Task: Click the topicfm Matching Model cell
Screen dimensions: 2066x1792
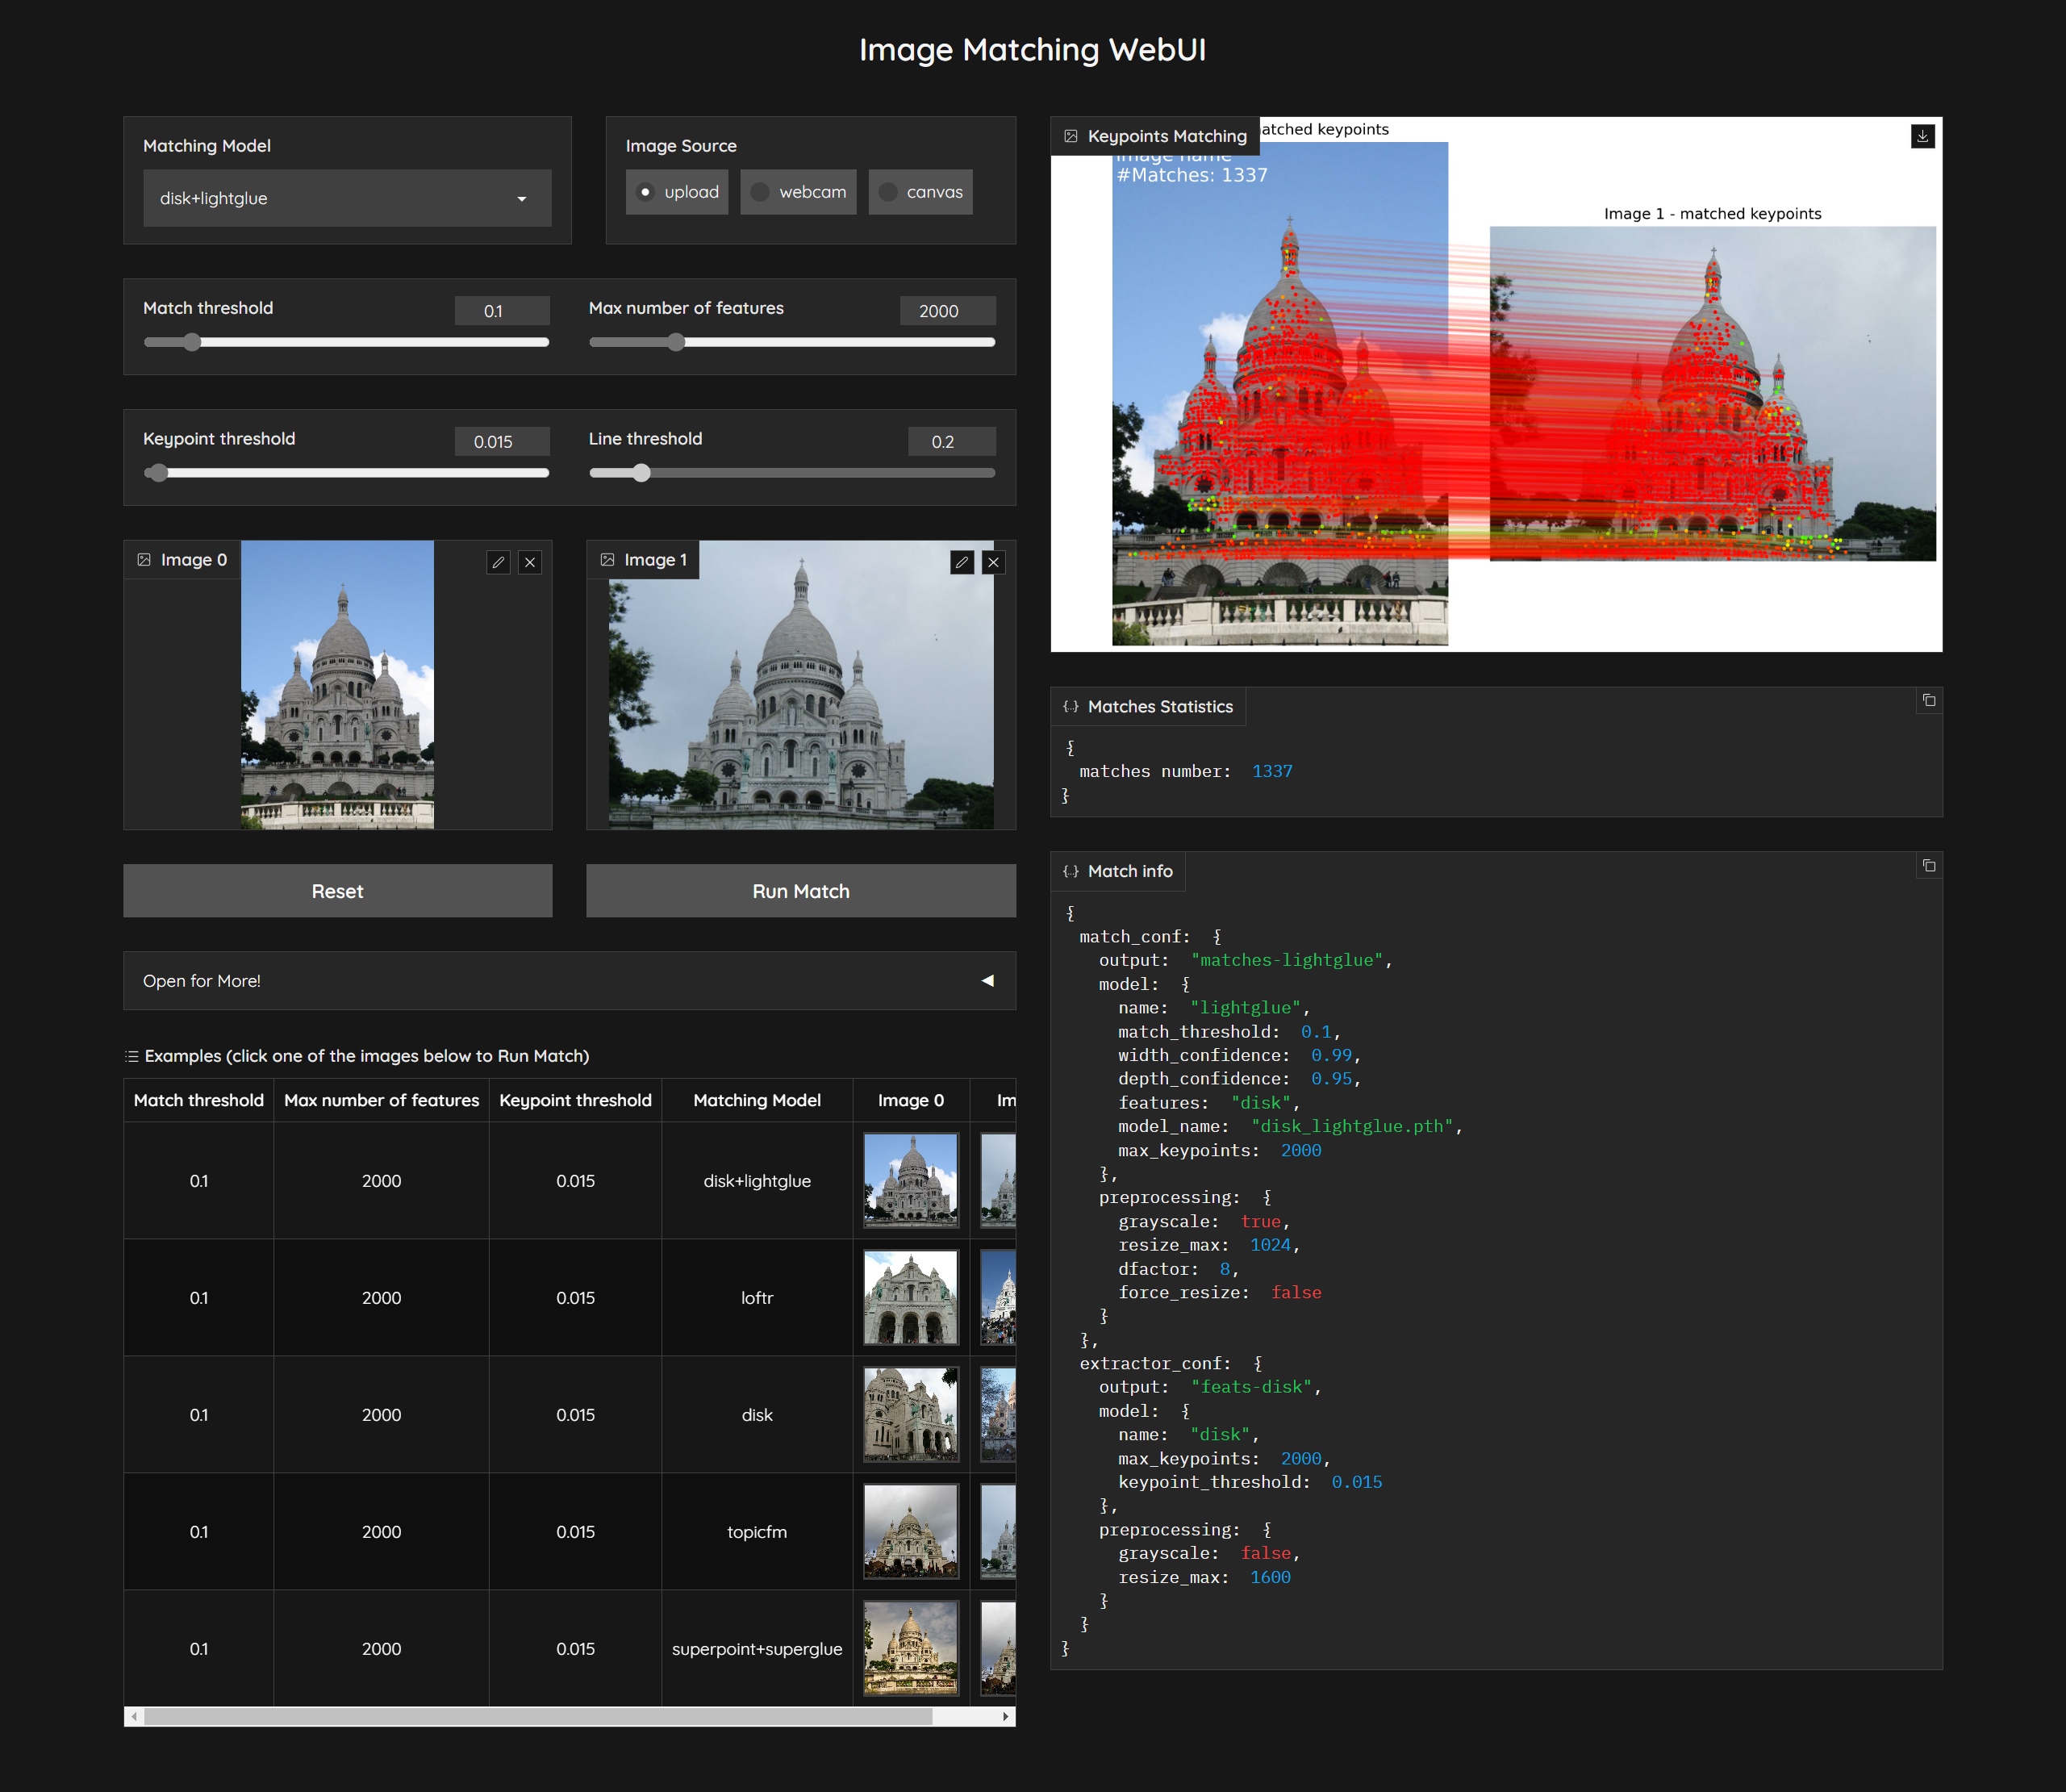Action: [x=757, y=1532]
